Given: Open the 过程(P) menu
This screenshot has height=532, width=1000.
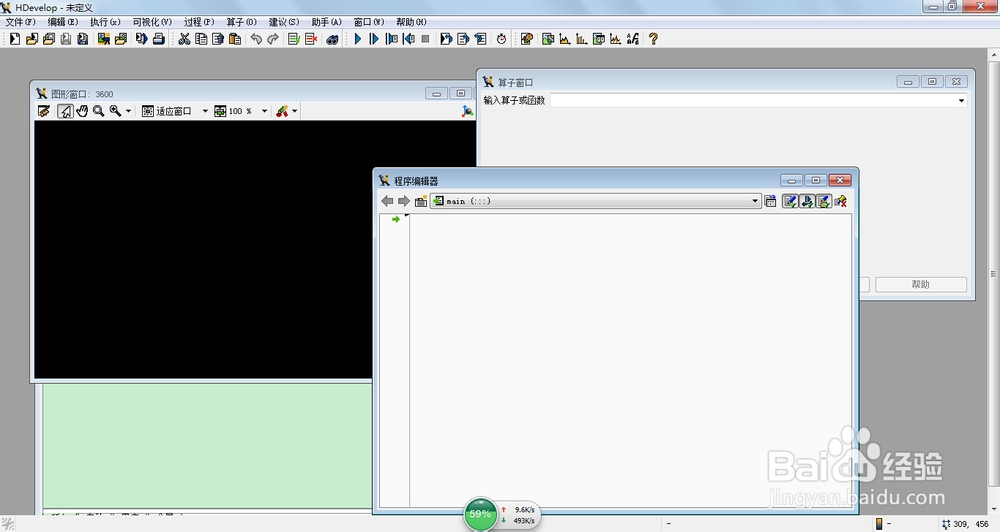Looking at the screenshot, I should pyautogui.click(x=199, y=22).
